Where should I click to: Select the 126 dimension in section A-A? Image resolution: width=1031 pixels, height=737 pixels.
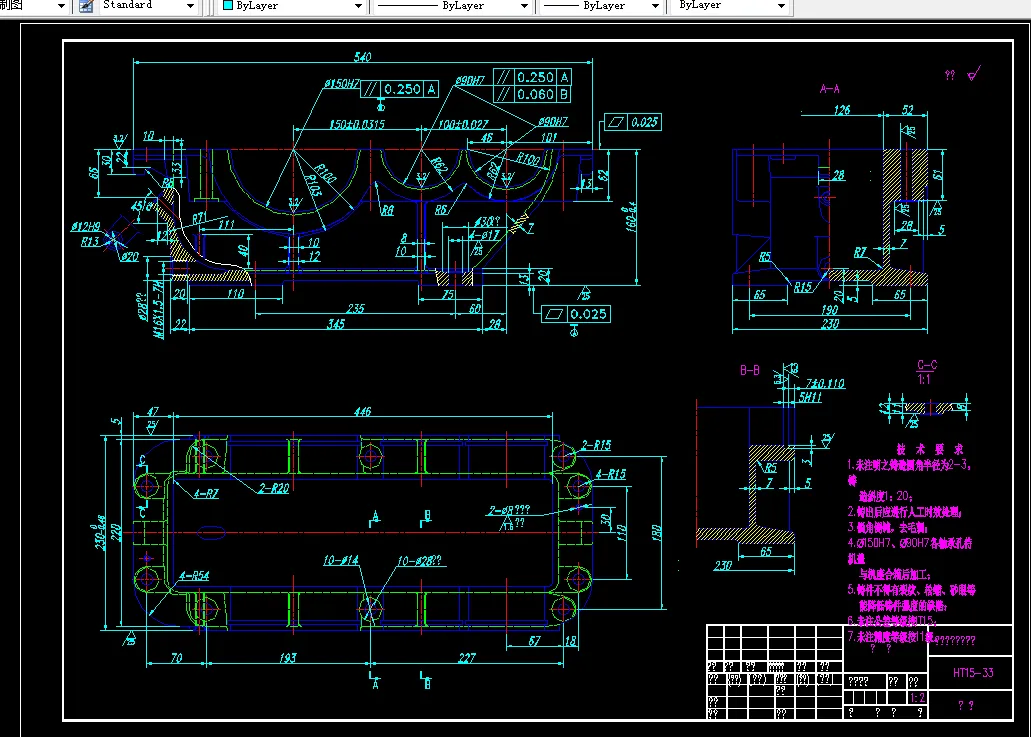(842, 110)
